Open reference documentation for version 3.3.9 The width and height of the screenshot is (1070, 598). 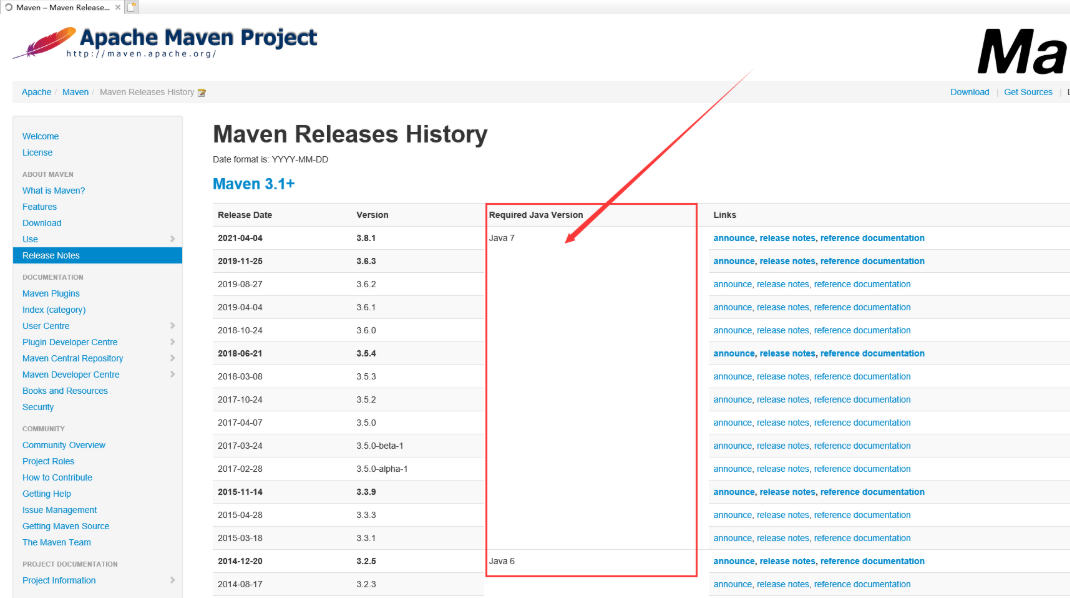(872, 492)
